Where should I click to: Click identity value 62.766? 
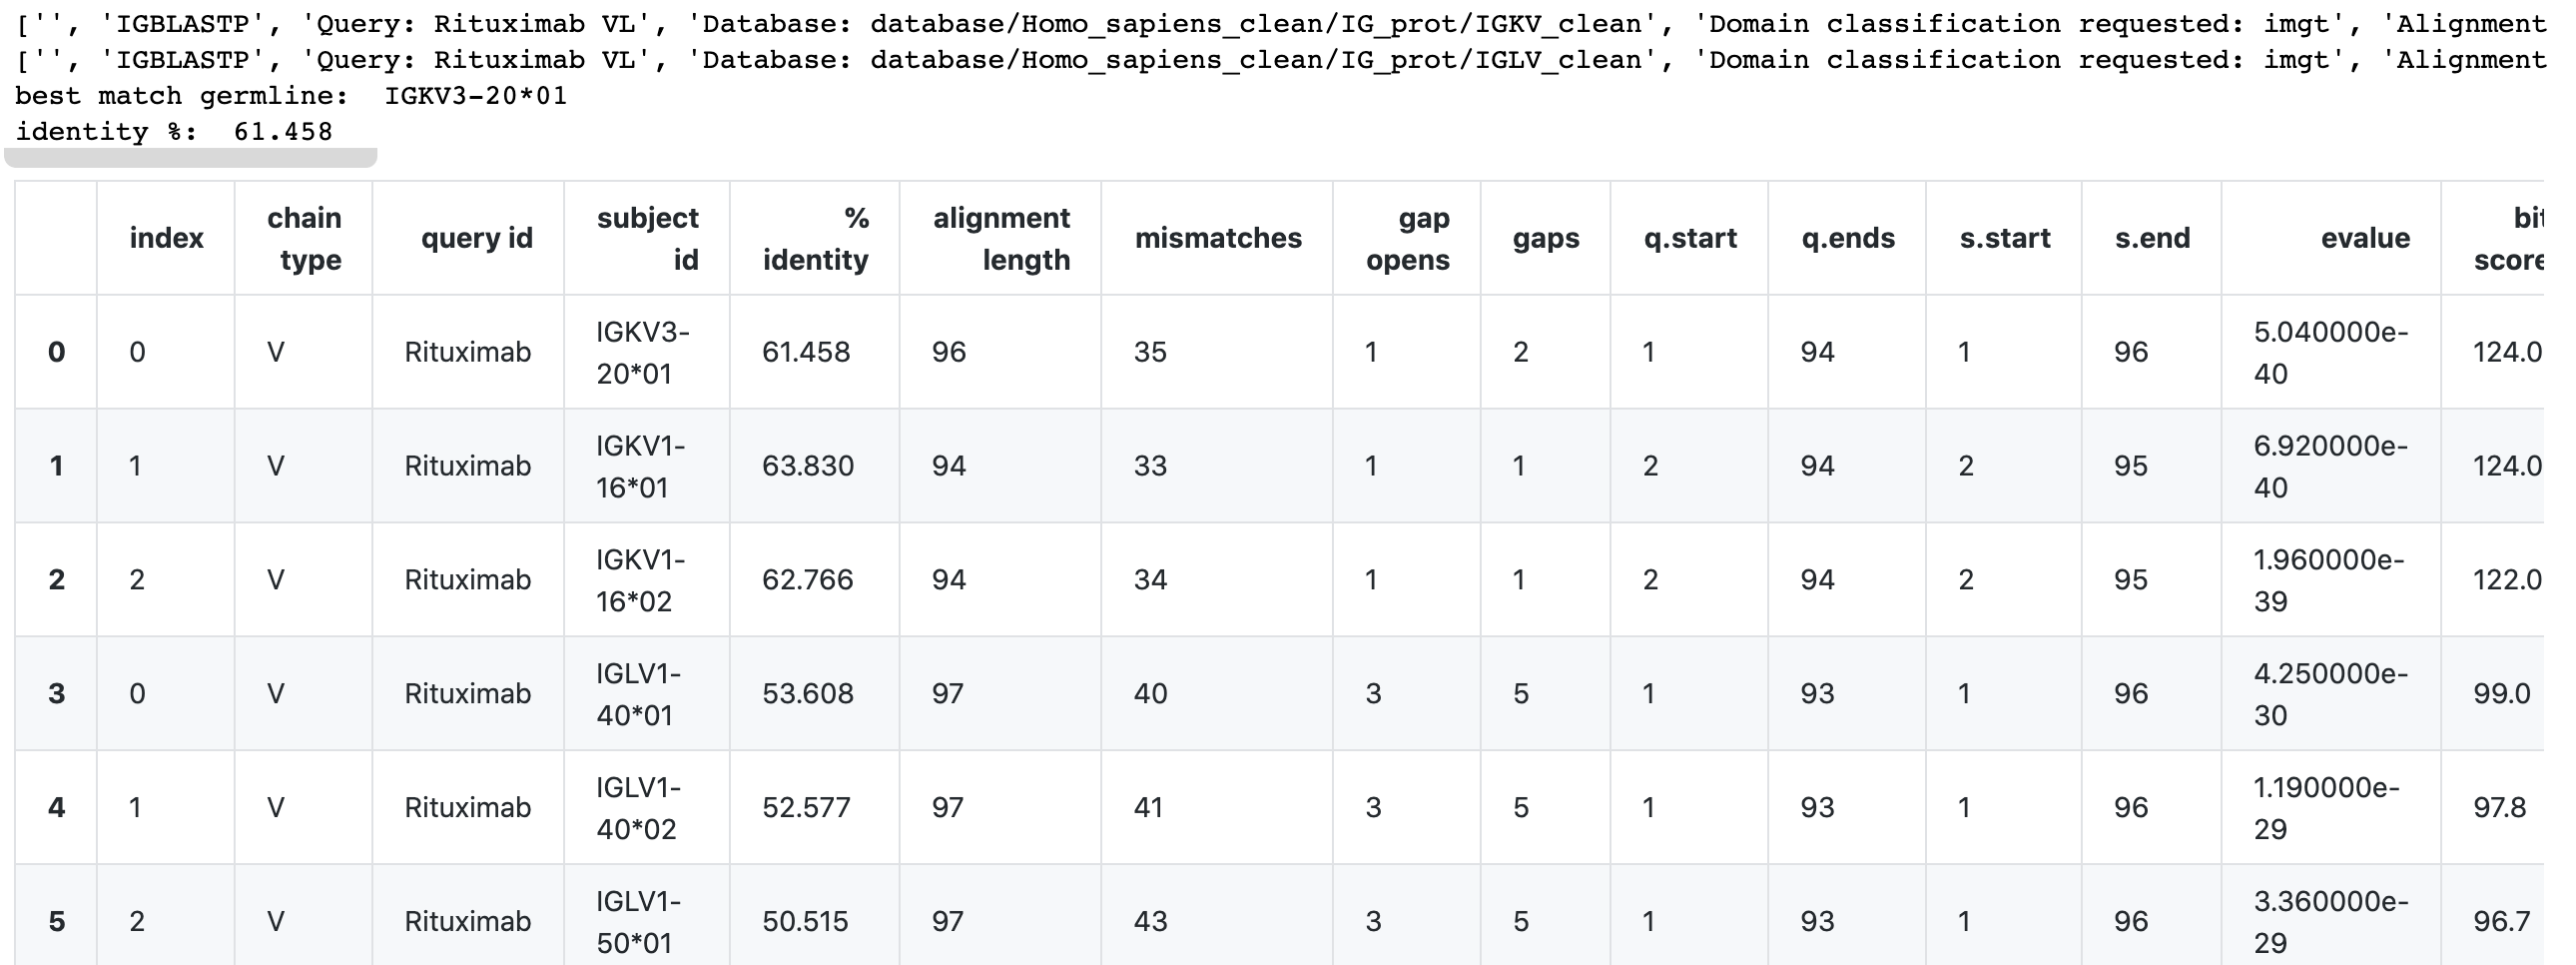pos(808,580)
